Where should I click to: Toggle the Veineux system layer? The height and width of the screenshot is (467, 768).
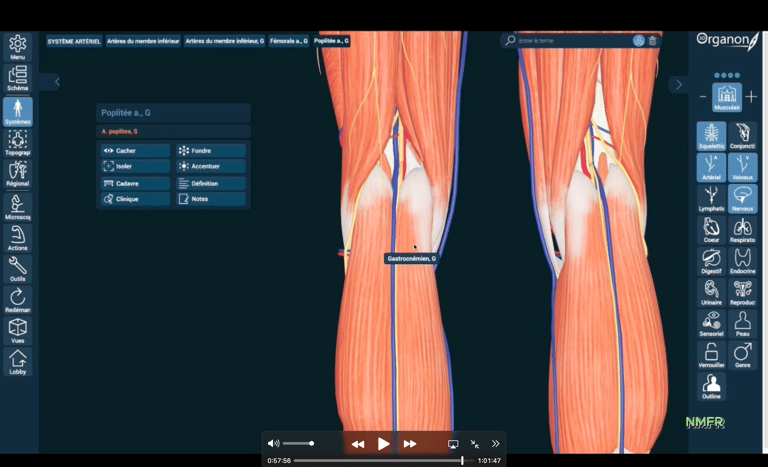743,168
